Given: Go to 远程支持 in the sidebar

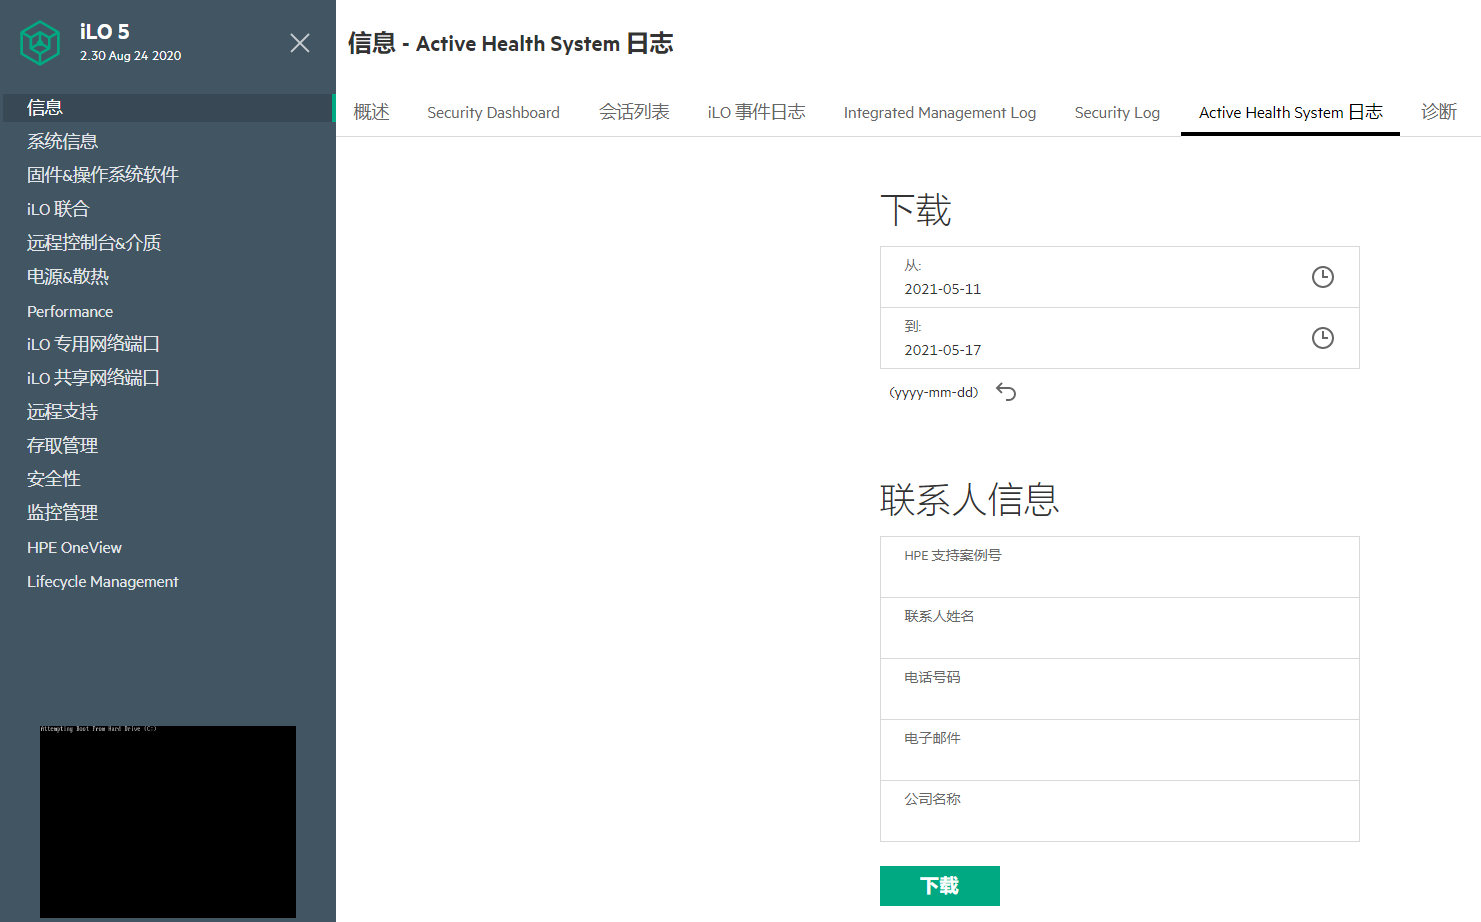Looking at the screenshot, I should [62, 412].
